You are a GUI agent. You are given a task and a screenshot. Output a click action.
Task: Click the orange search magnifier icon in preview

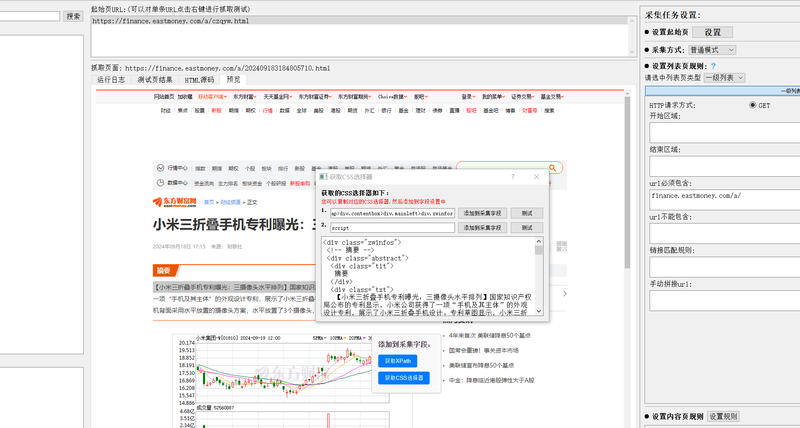553,168
